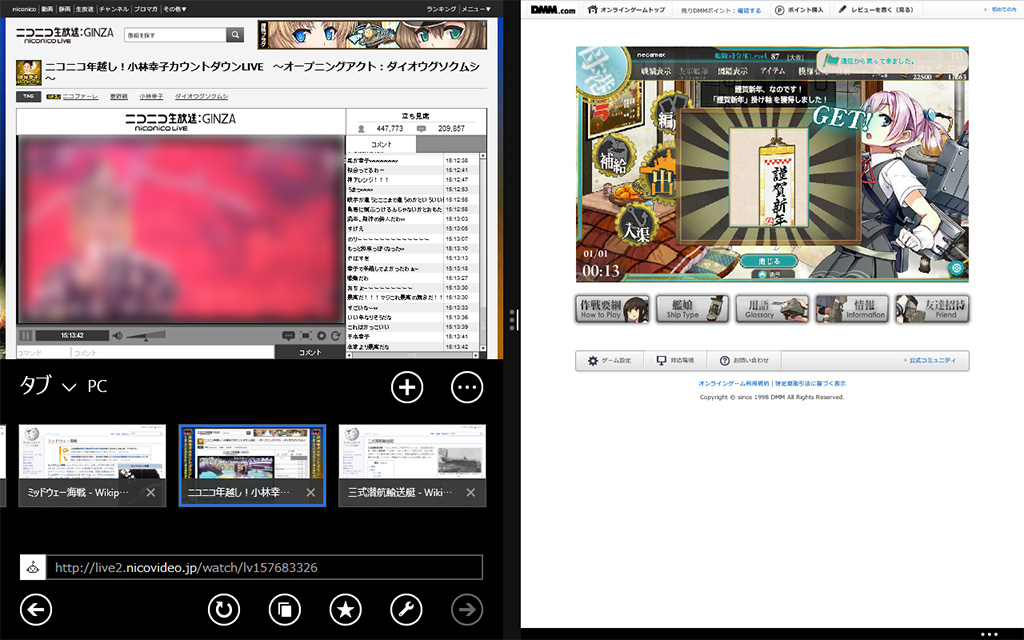Close the ミッドウェー海戦 Wikipedia tab

(151, 492)
